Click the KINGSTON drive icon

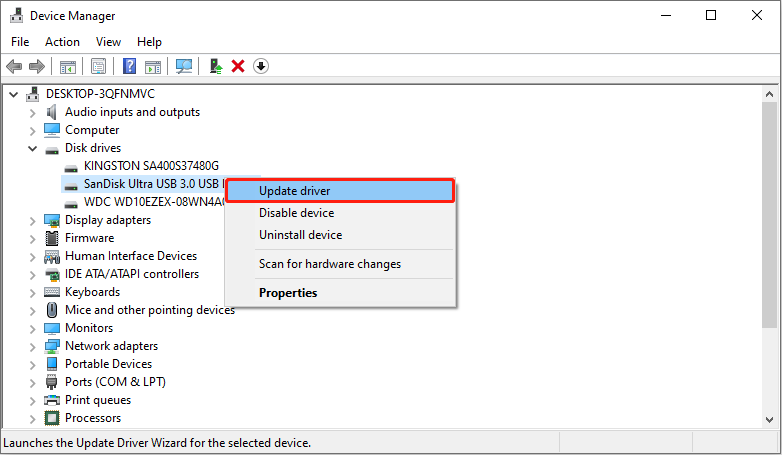point(71,168)
